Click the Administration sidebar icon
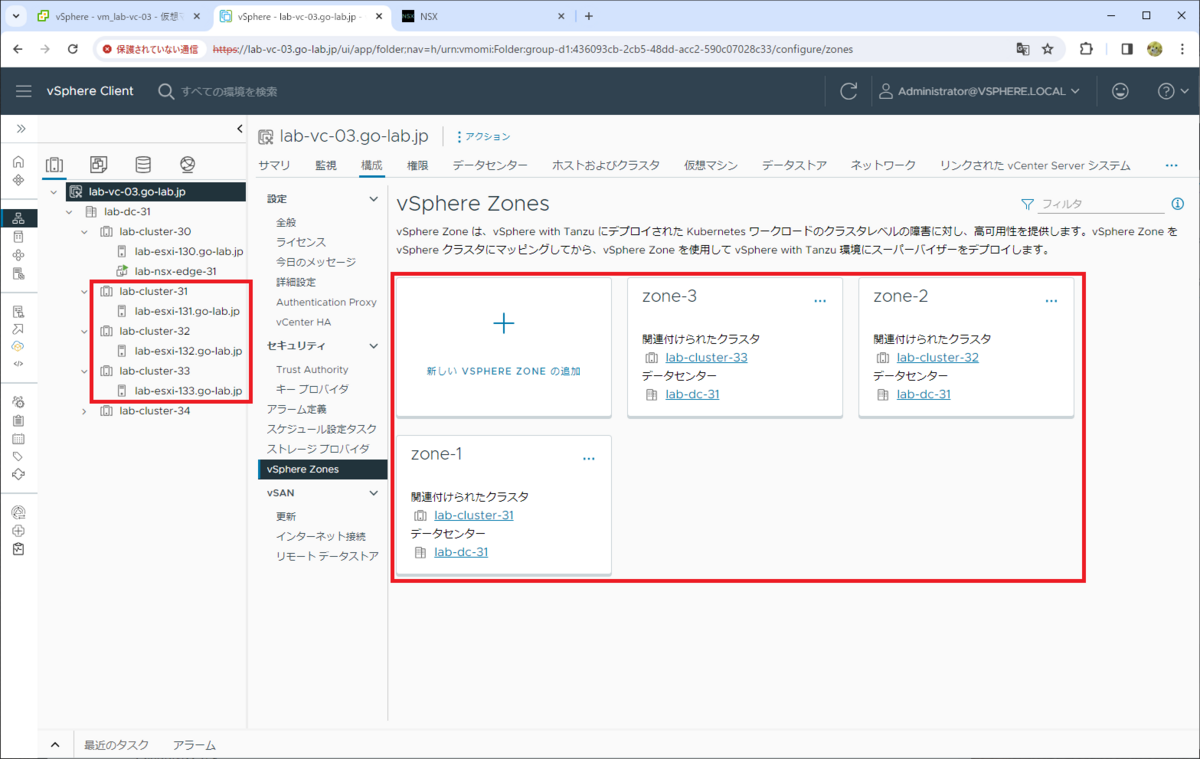This screenshot has width=1200, height=759. (x=18, y=402)
